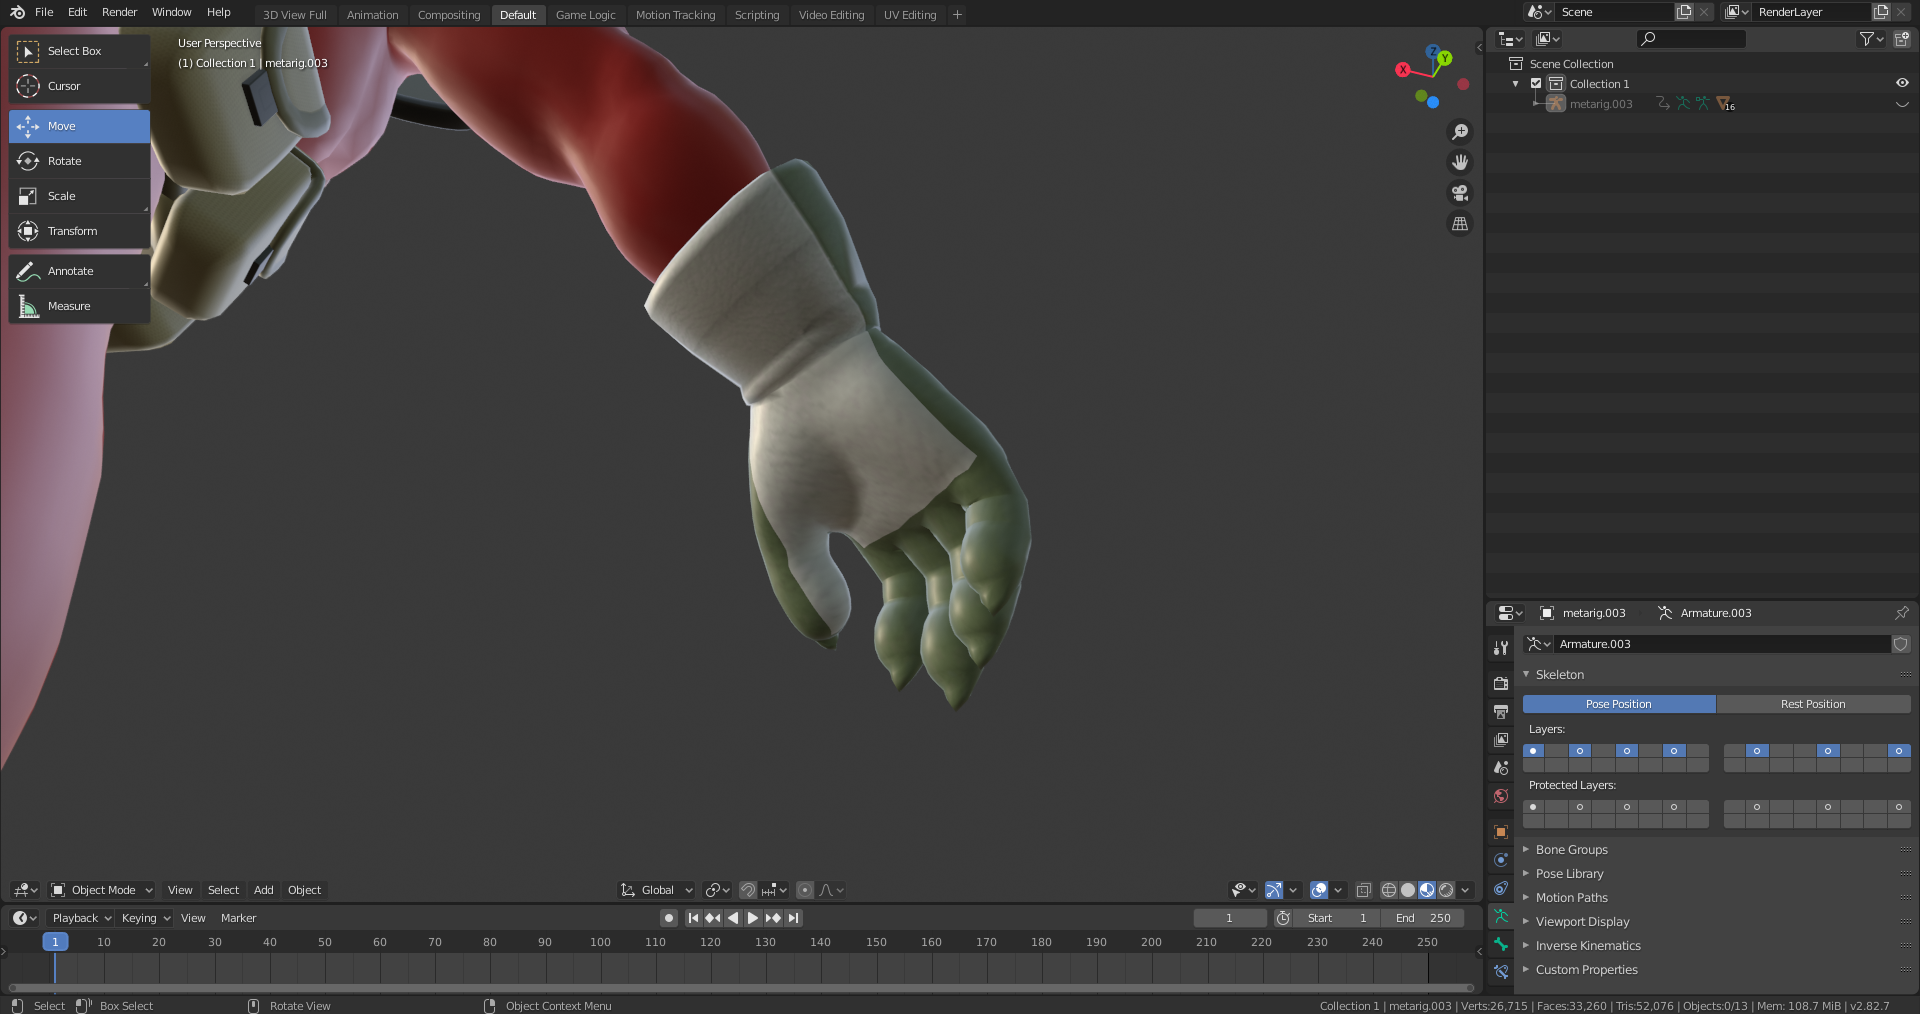1920x1014 pixels.
Task: Collapse Collection 1 in the outliner
Action: [1516, 84]
